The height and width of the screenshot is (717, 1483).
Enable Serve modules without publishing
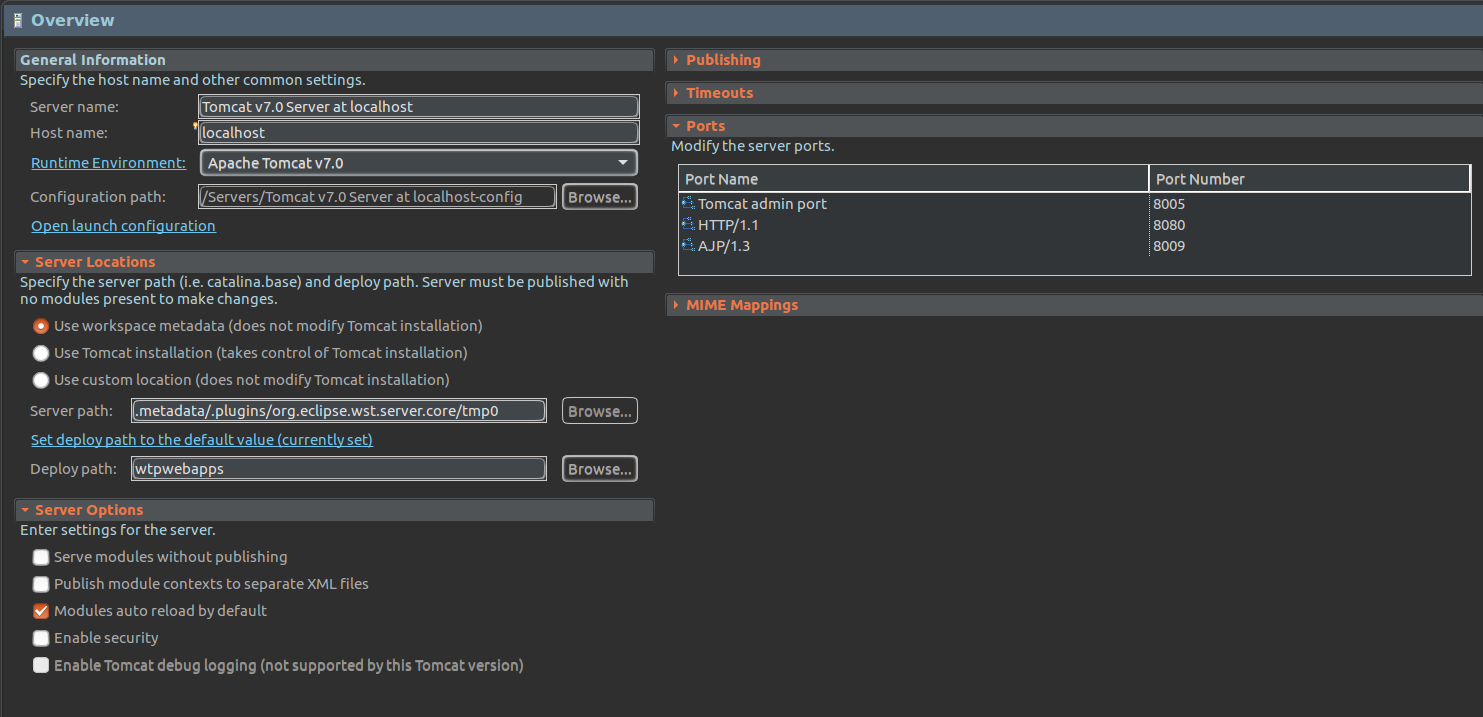point(41,557)
